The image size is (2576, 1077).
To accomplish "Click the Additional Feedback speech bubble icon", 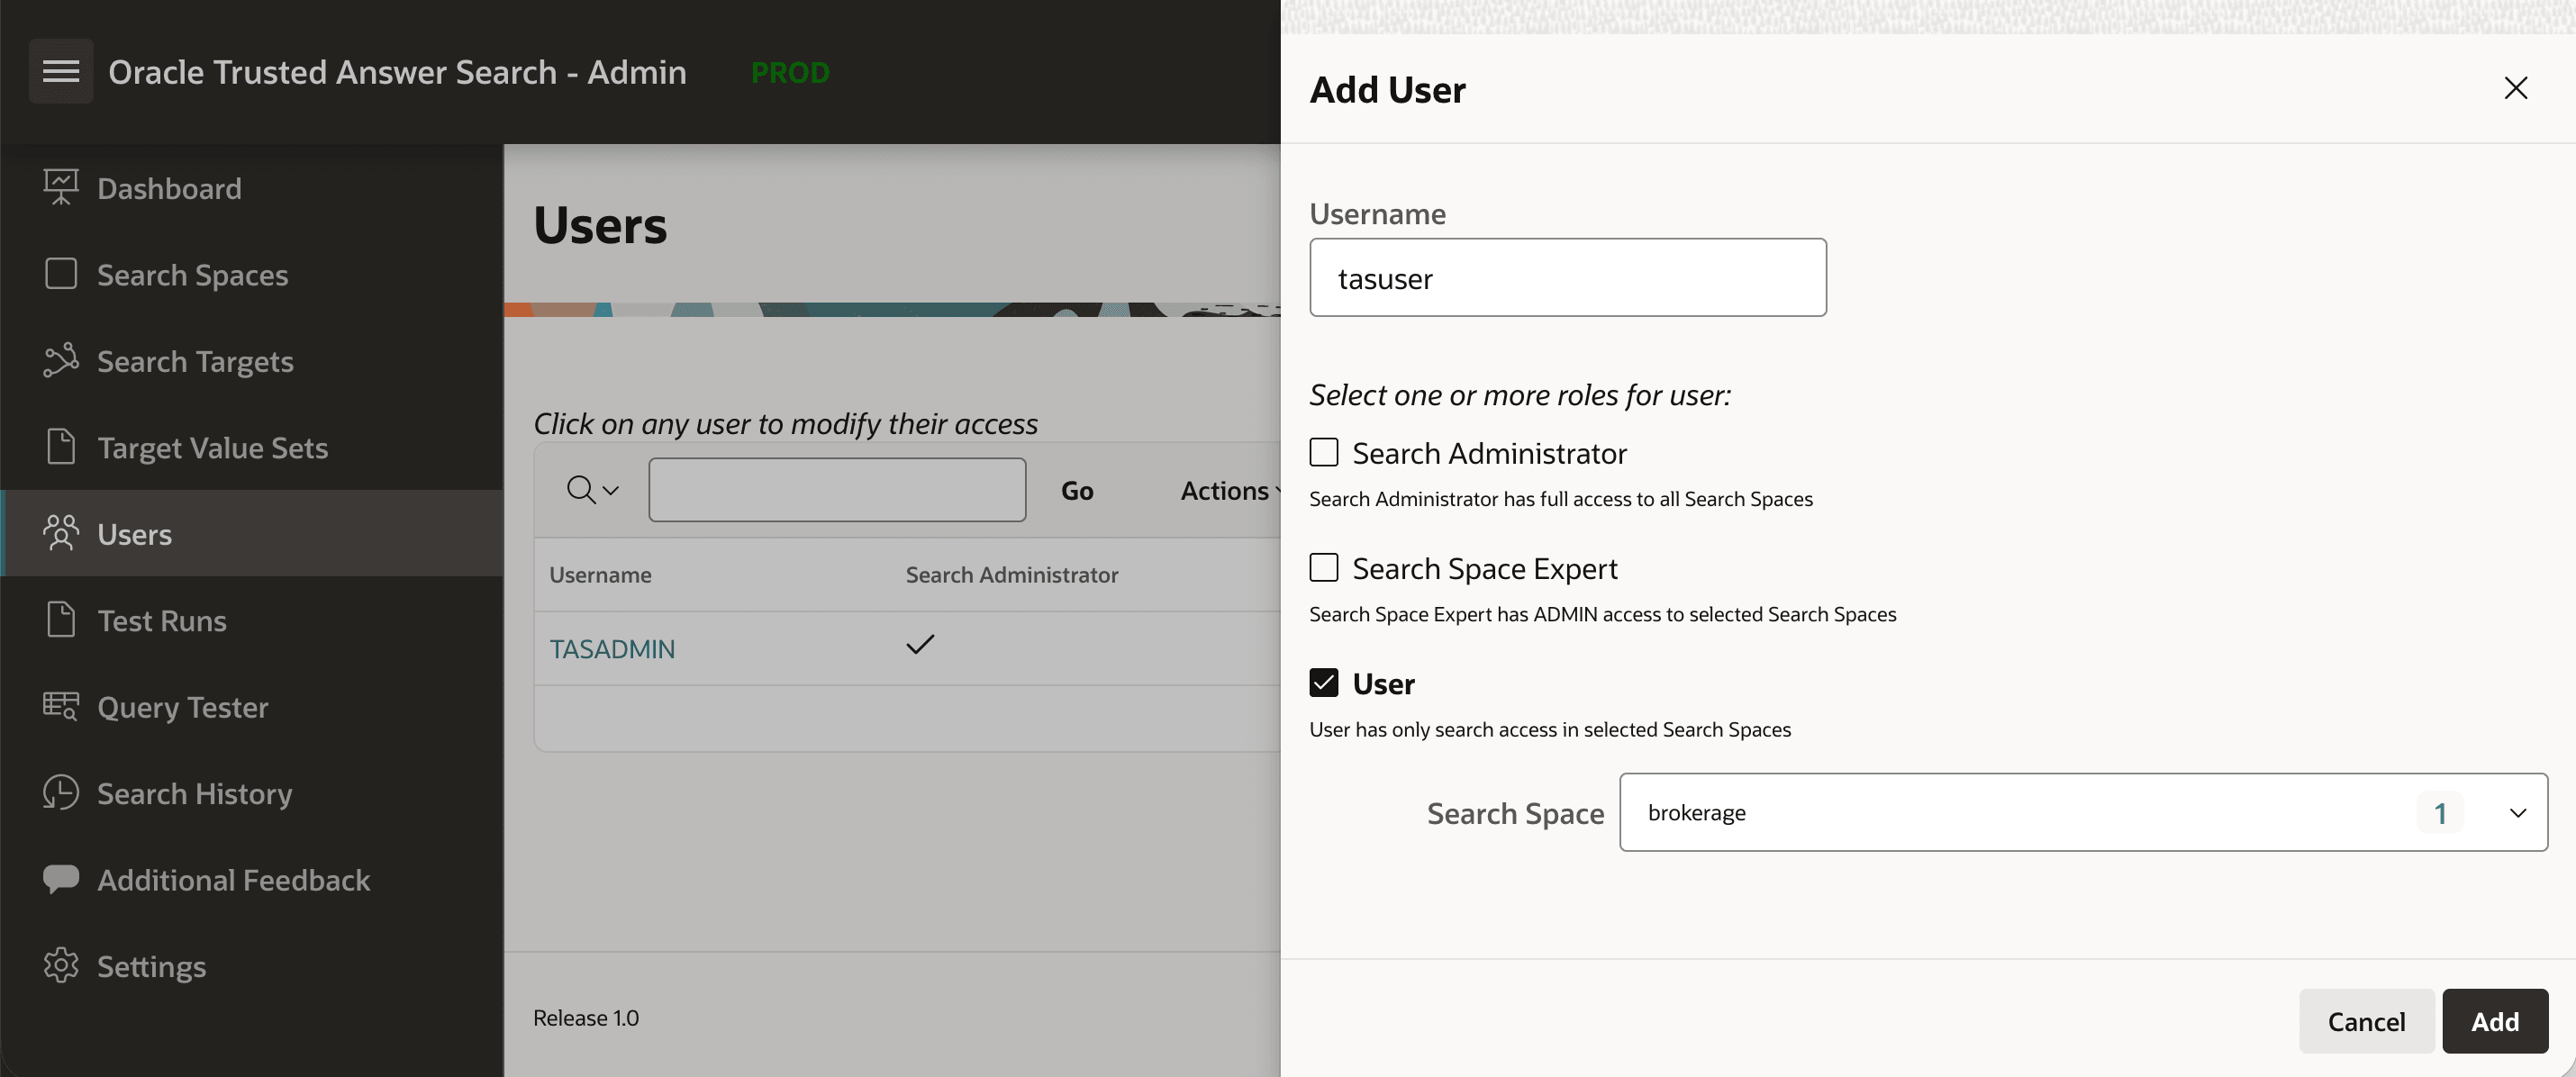I will (61, 879).
